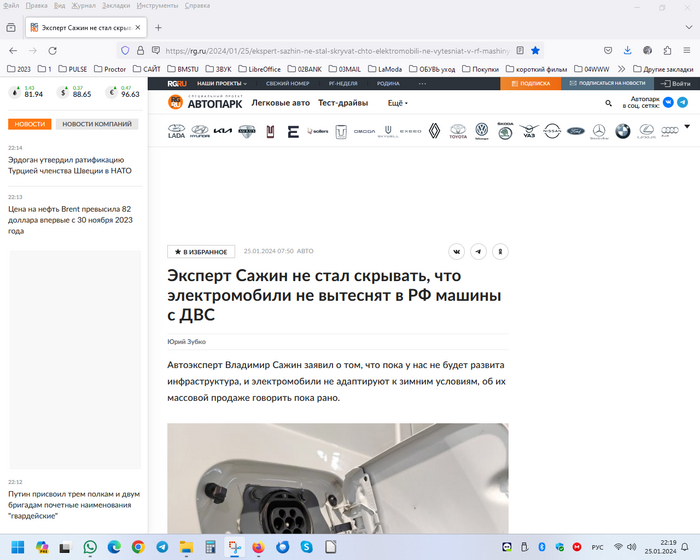Add article to В ИЗБРАННОЕ
The image size is (700, 560).
click(201, 252)
